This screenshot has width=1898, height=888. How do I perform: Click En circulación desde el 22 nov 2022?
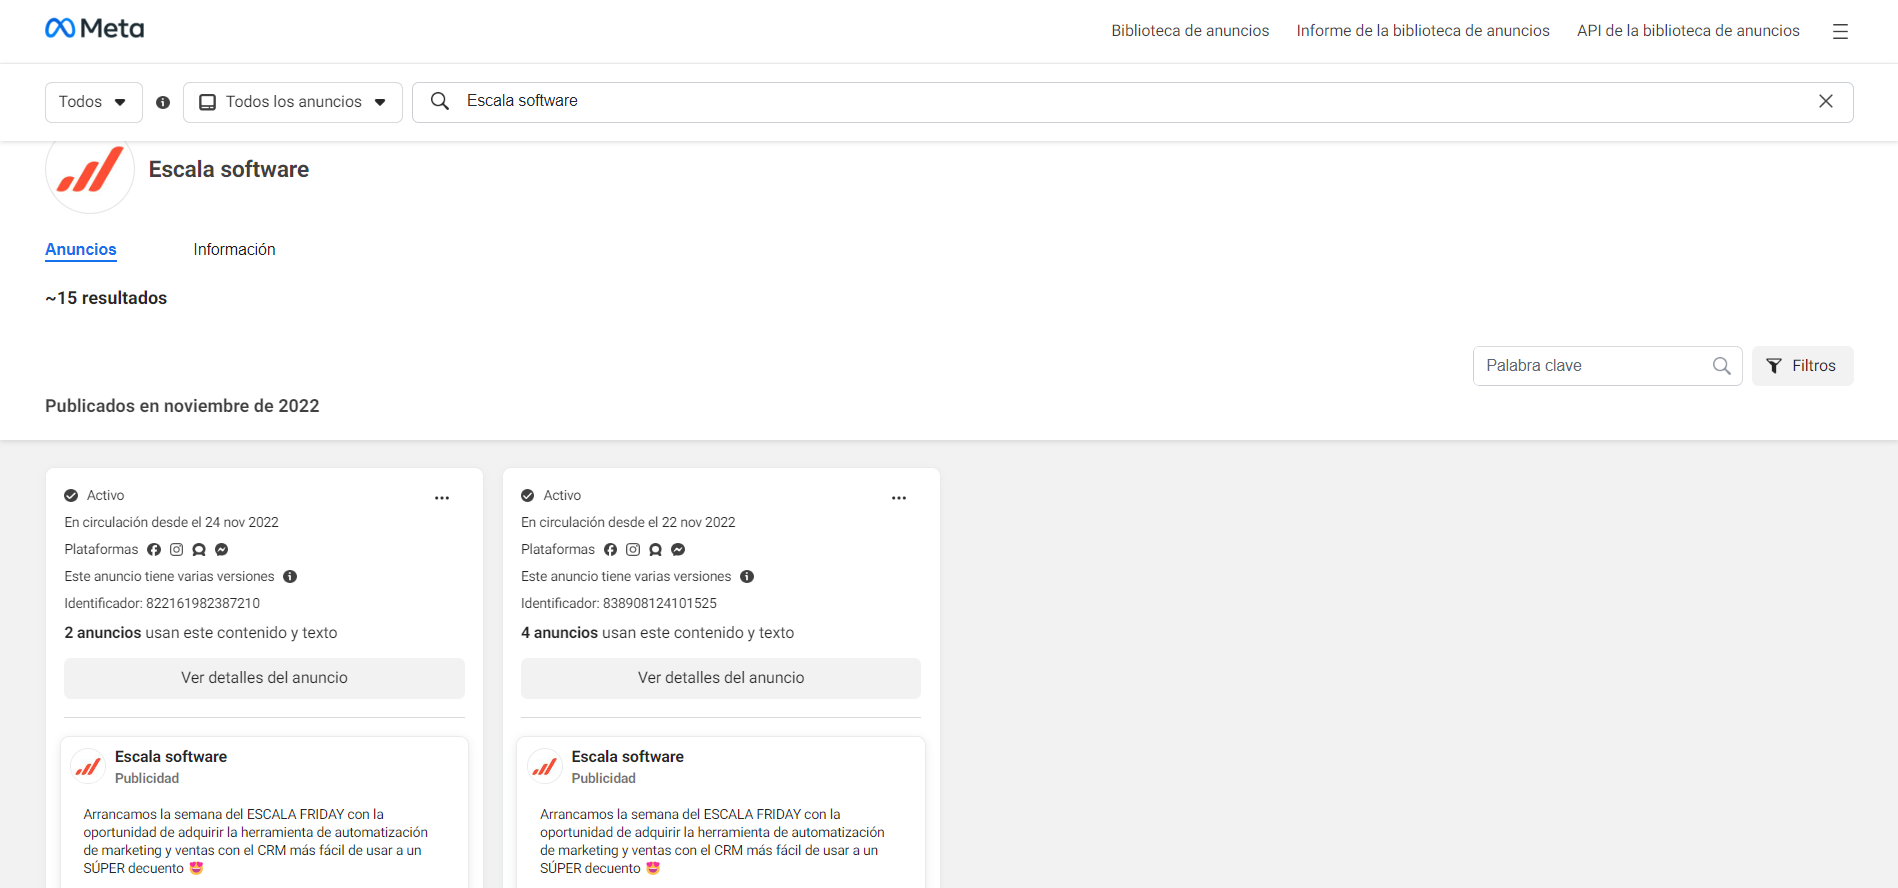(x=628, y=522)
